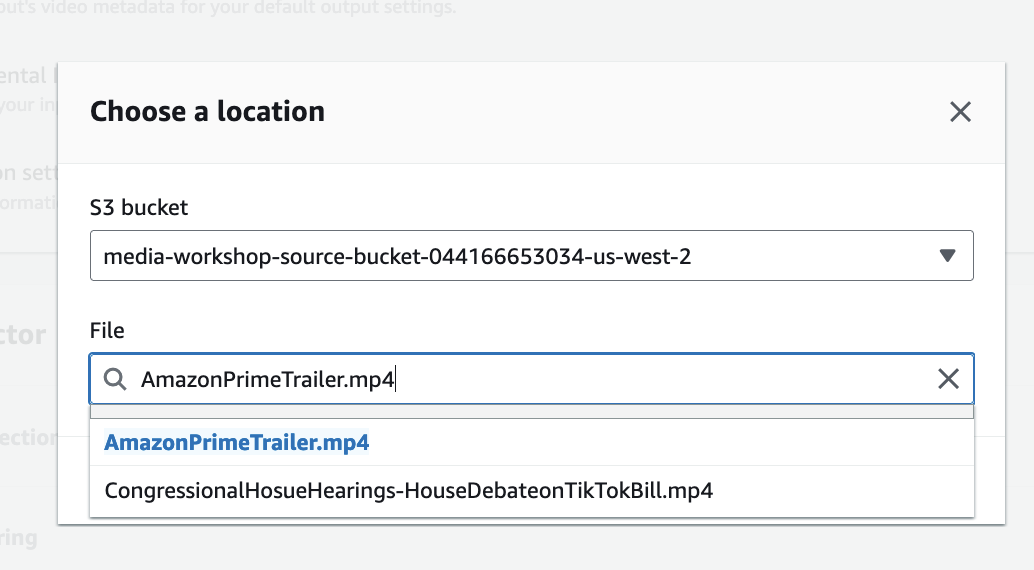Click the dimmed "ctor" heading behind dialog
Viewport: 1034px width, 570px height.
click(23, 335)
